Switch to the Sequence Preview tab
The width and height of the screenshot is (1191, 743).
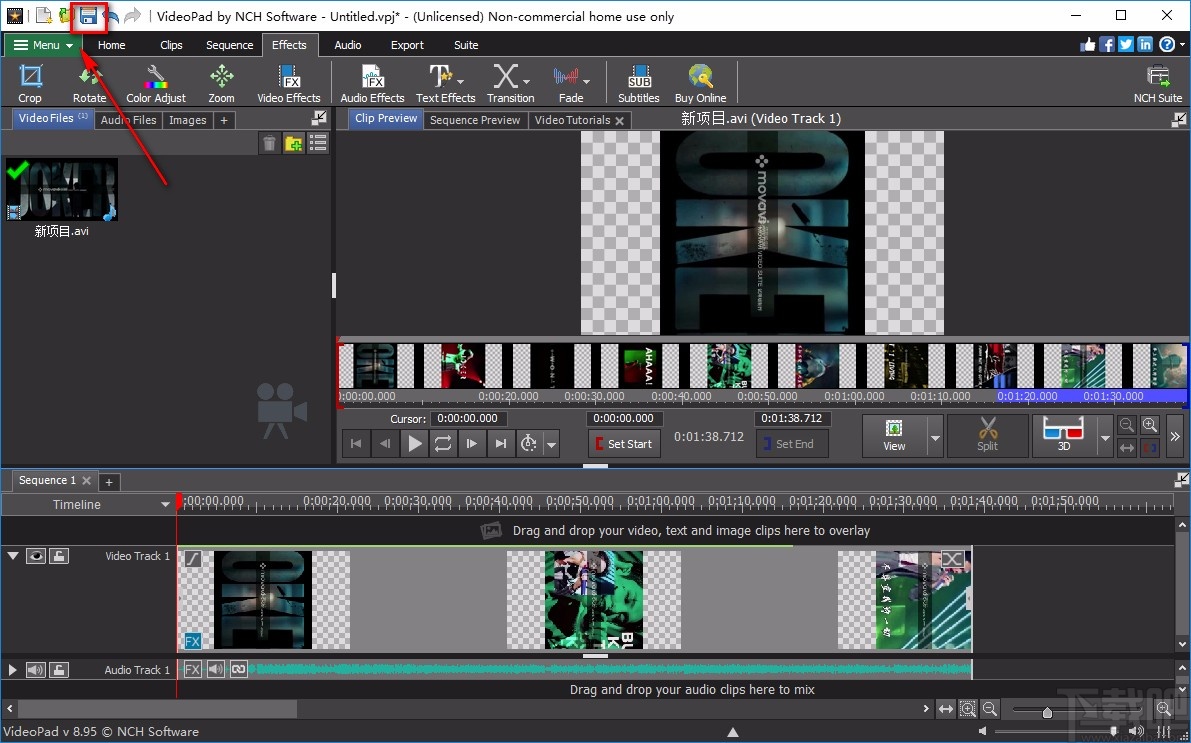coord(477,119)
